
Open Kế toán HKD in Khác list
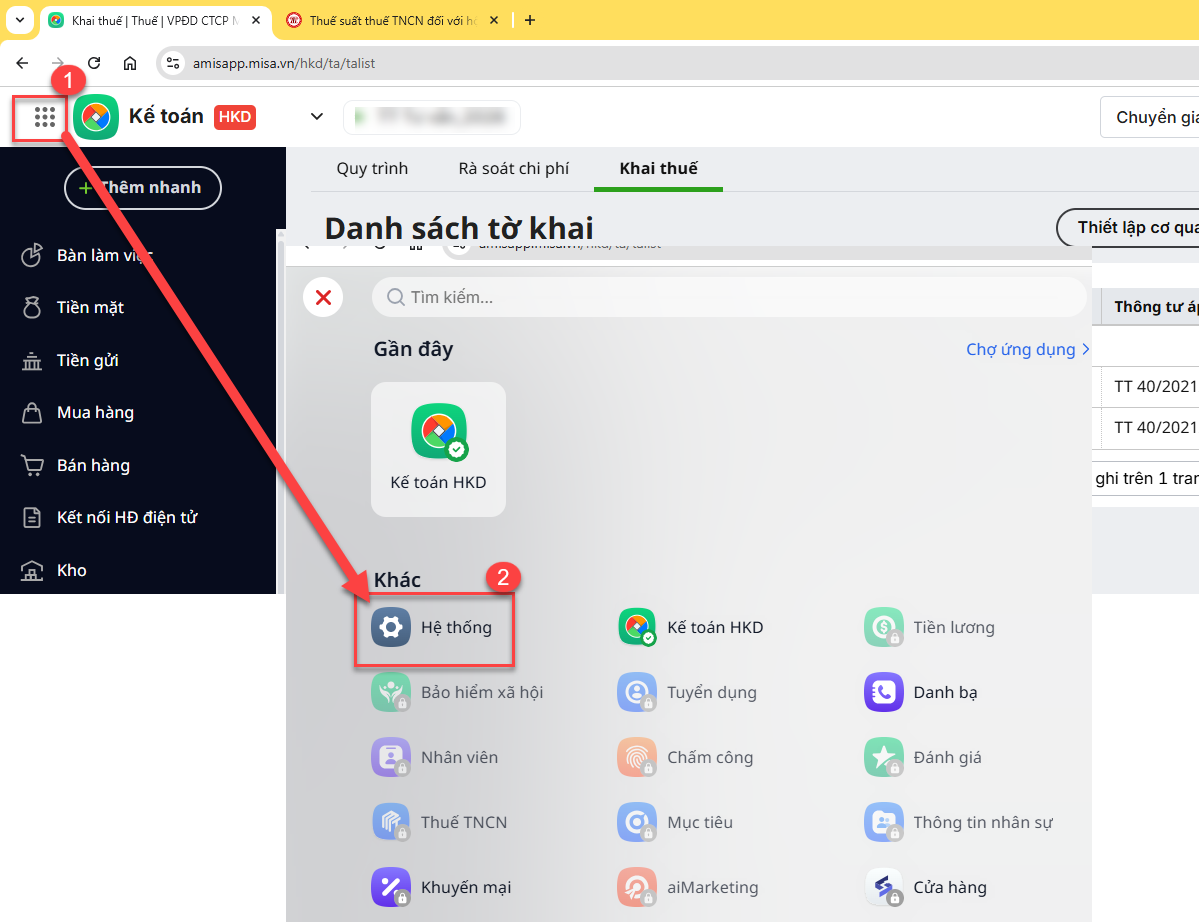[690, 628]
